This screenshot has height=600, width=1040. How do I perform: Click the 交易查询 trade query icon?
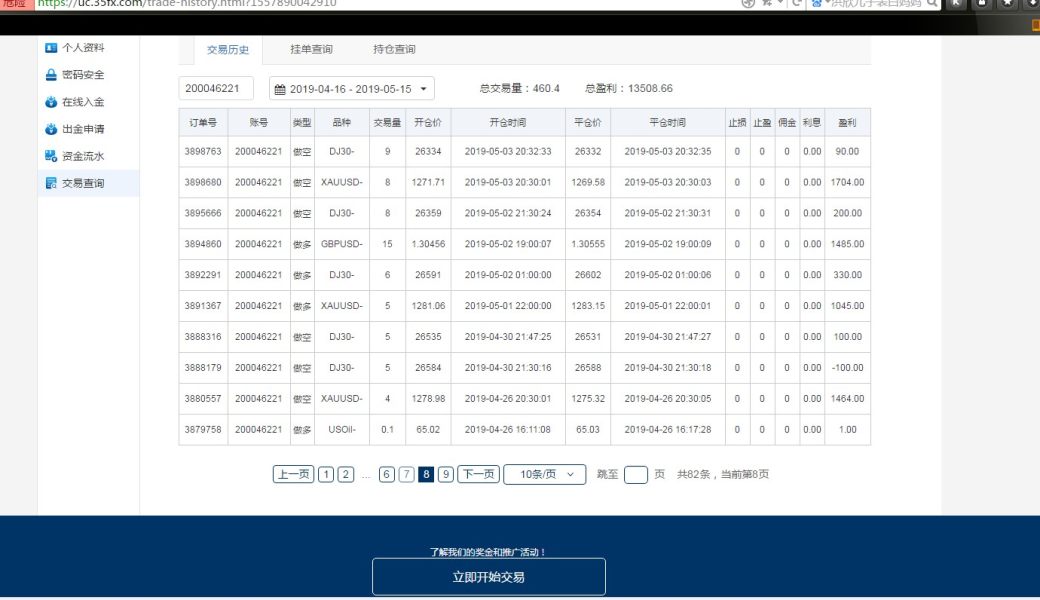click(51, 183)
